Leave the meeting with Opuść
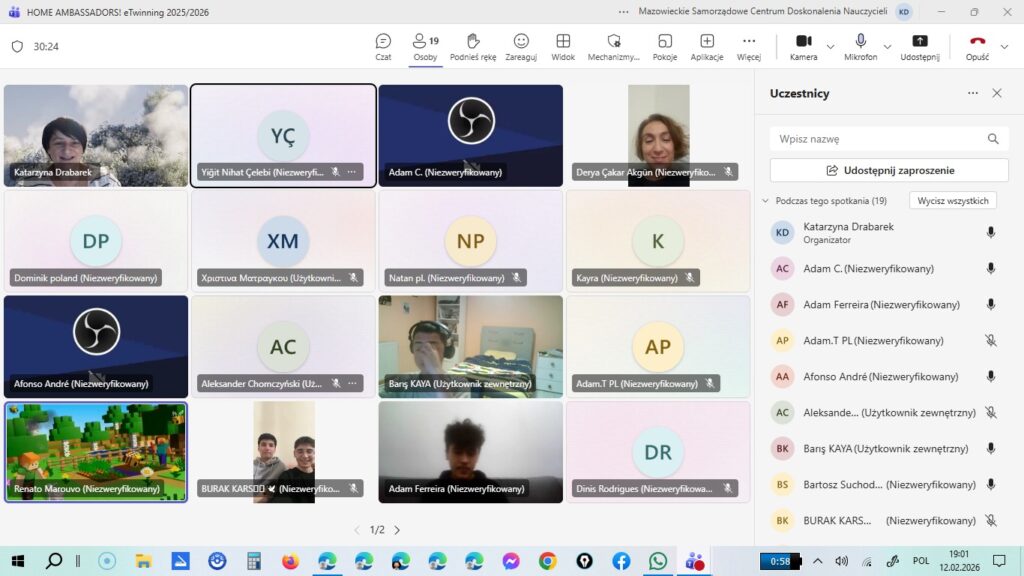This screenshot has width=1024, height=576. pos(977,47)
